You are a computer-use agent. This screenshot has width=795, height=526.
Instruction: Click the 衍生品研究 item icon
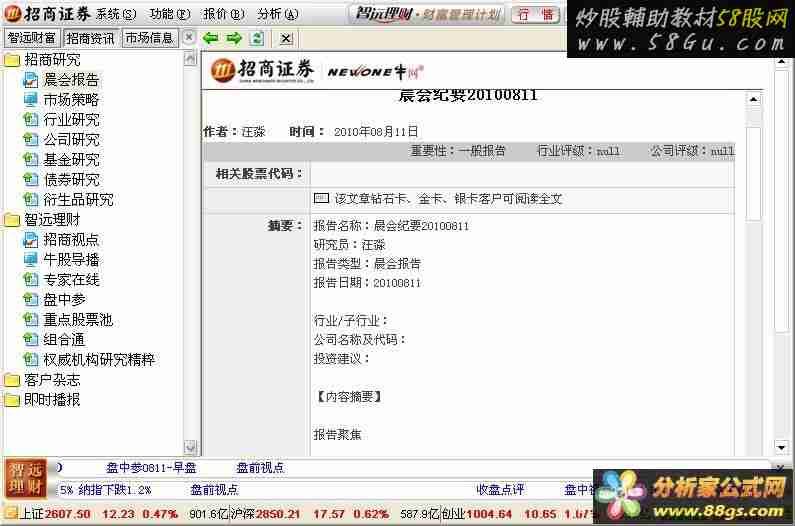30,200
